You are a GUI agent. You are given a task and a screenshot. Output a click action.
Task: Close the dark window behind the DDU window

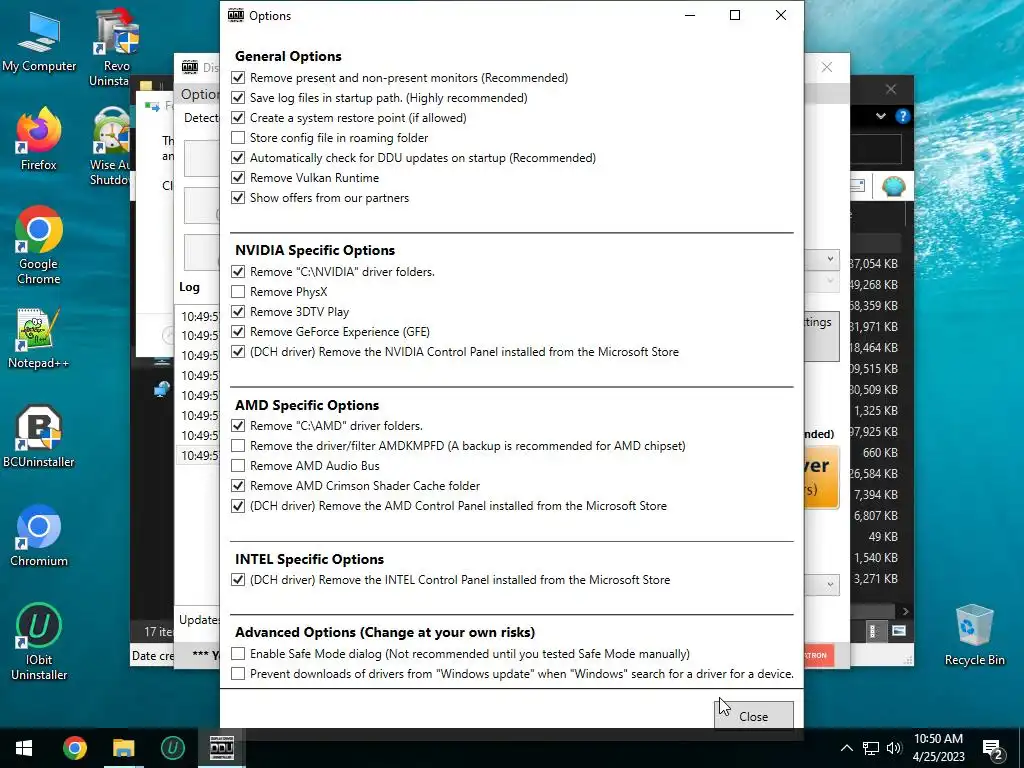[891, 89]
